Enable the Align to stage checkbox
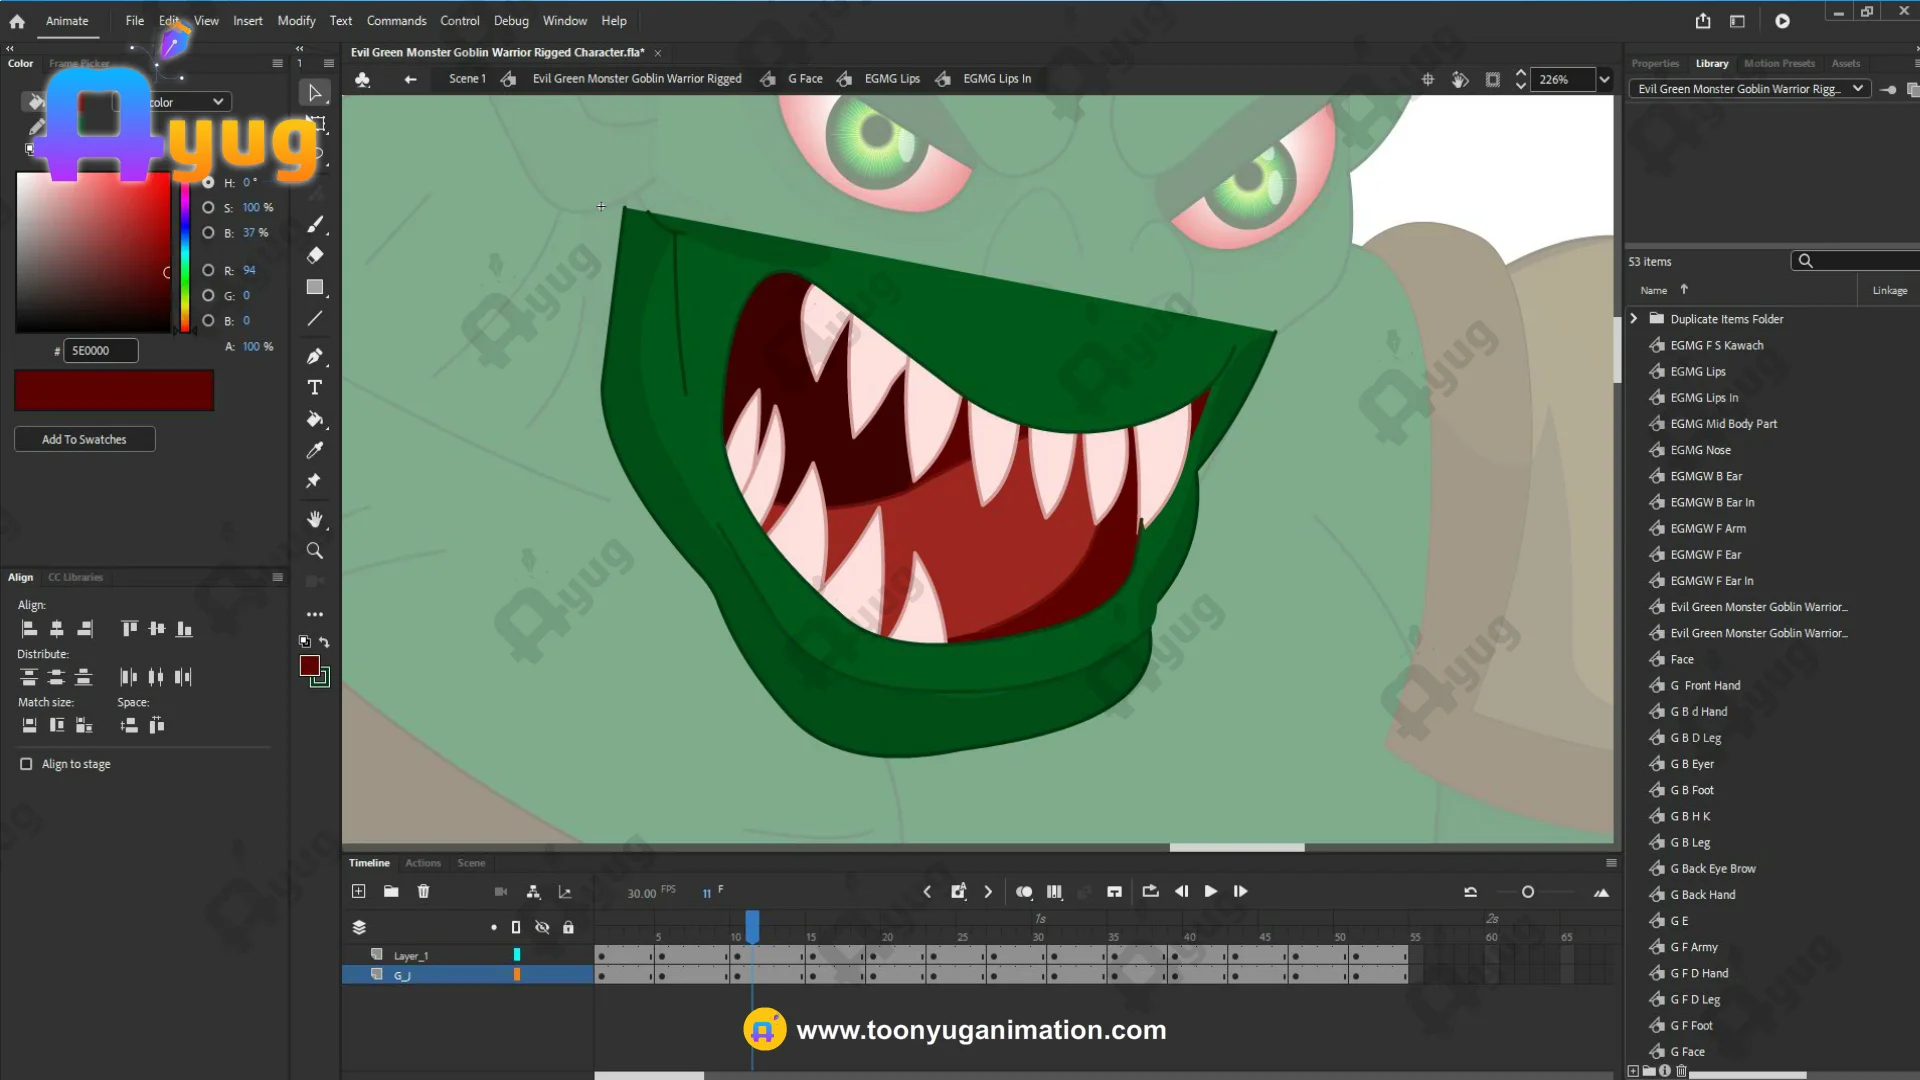 [x=26, y=764]
